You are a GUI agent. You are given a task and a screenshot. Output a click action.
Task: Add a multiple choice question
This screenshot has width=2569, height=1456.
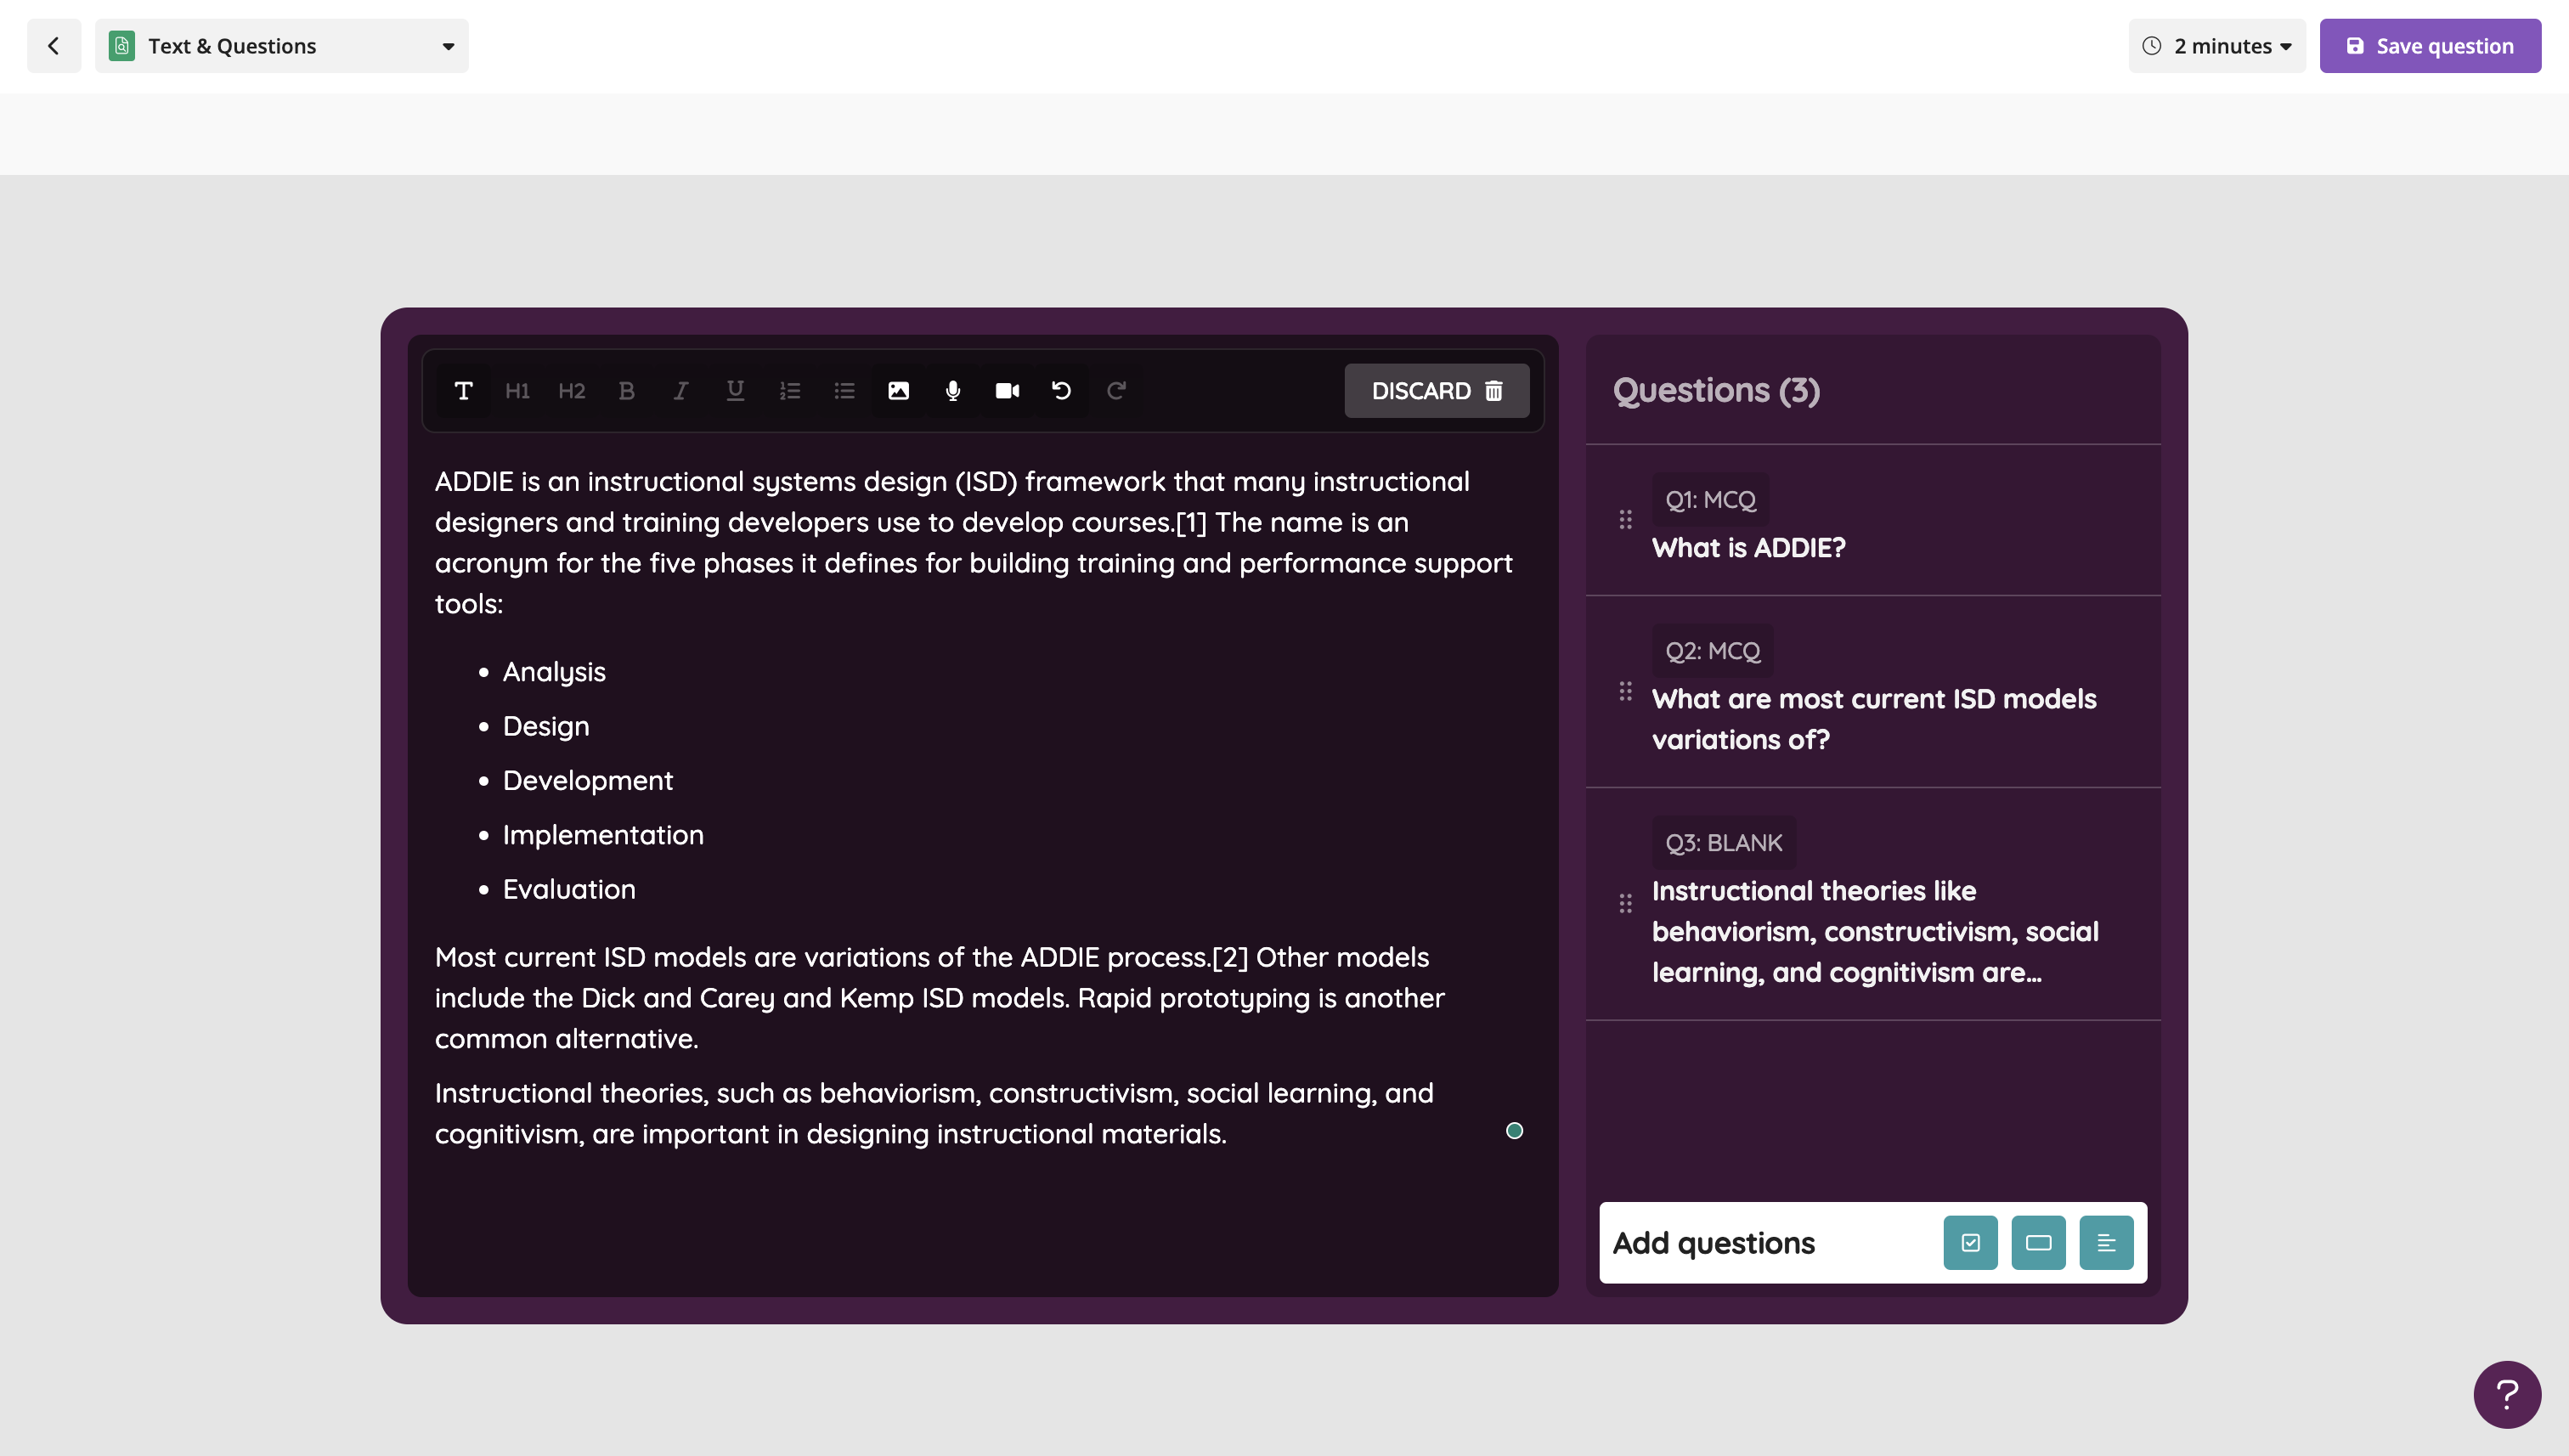click(1970, 1242)
